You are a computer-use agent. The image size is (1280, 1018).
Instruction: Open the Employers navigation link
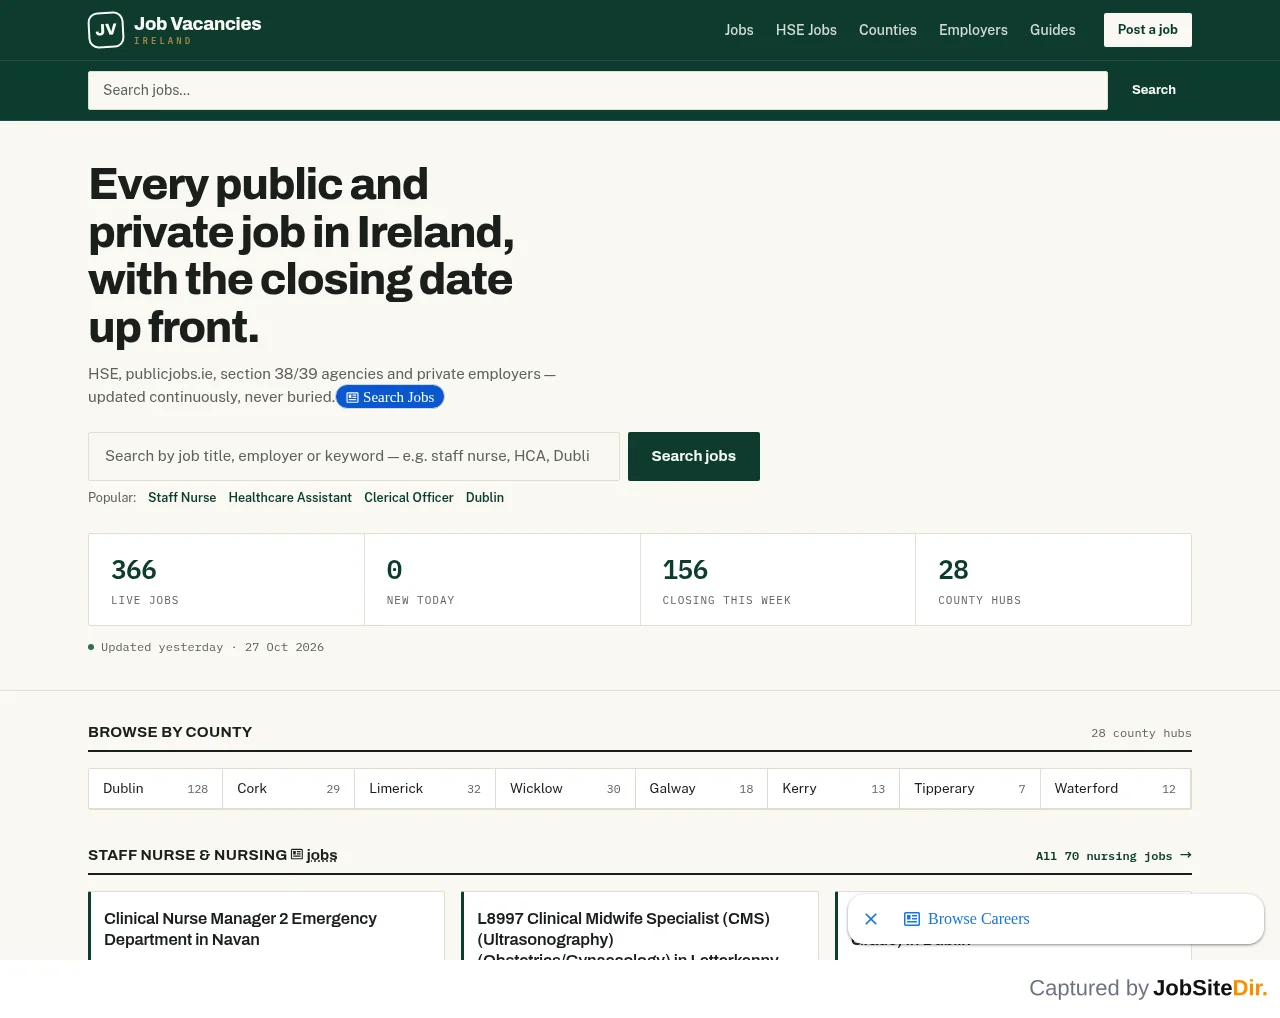click(x=973, y=30)
